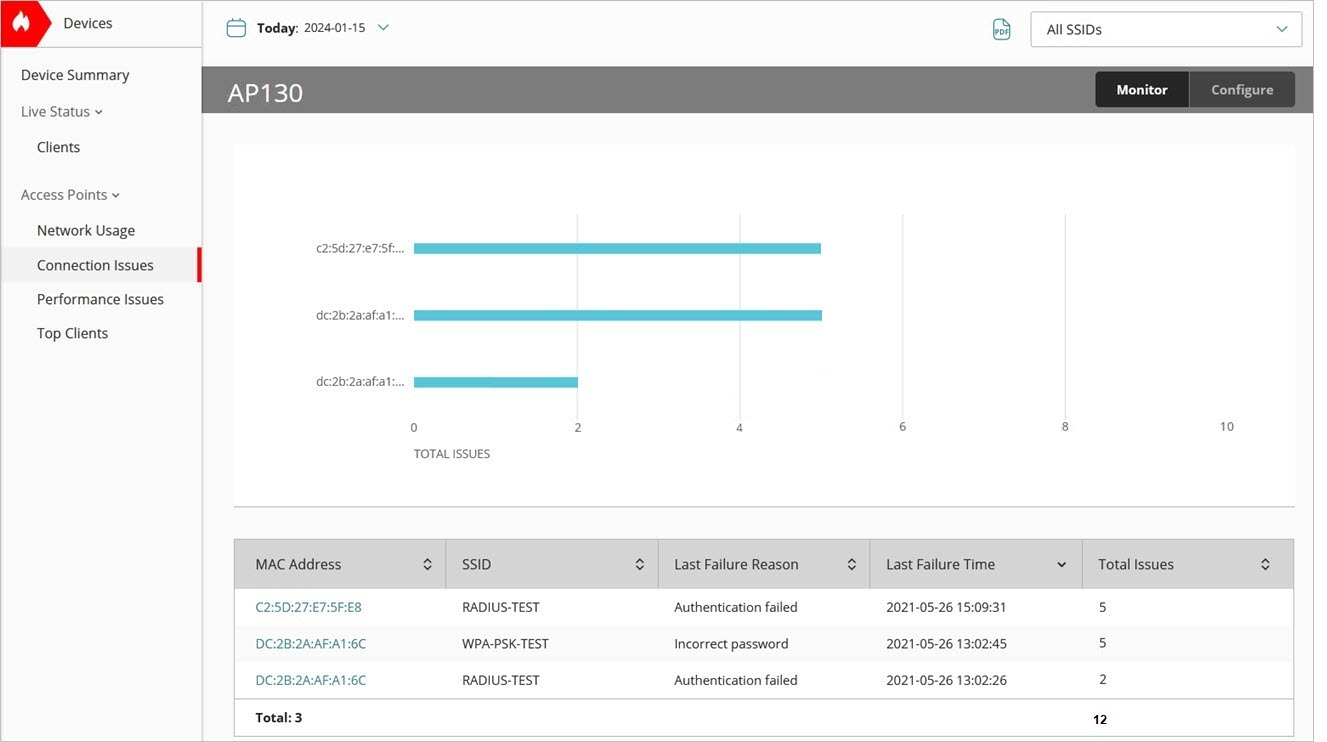Navigate to Performance Issues in sidebar
Image resolution: width=1327 pixels, height=742 pixels.
click(100, 298)
